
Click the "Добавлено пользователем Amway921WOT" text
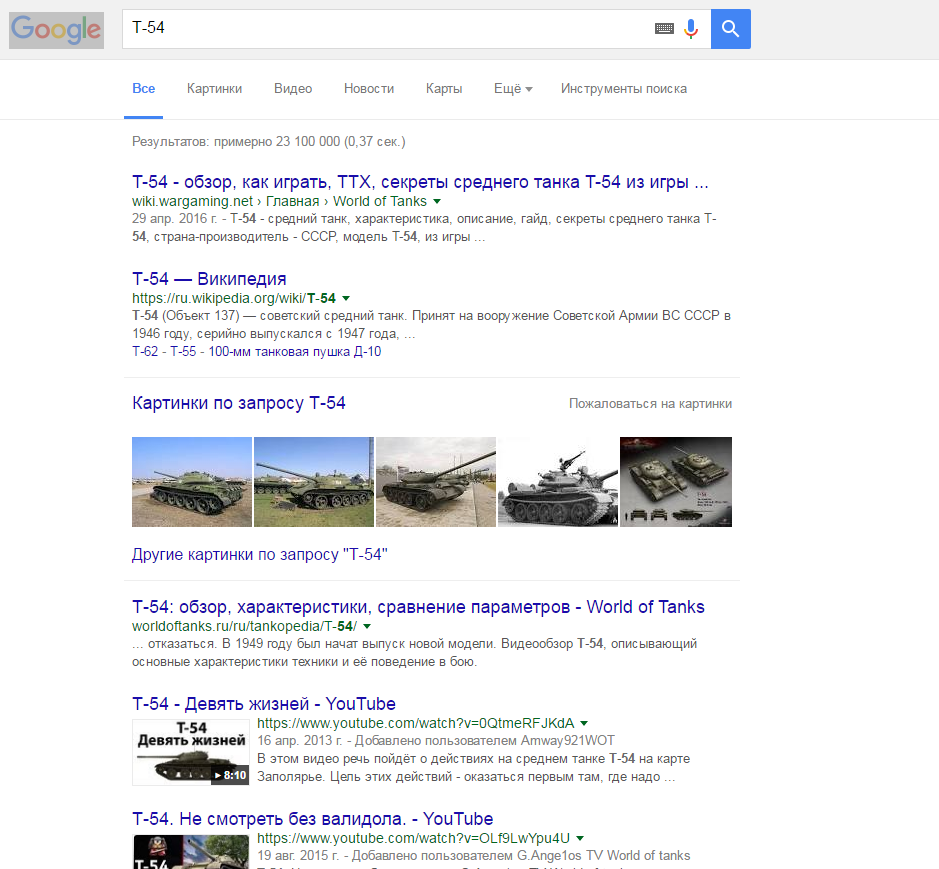click(x=484, y=741)
